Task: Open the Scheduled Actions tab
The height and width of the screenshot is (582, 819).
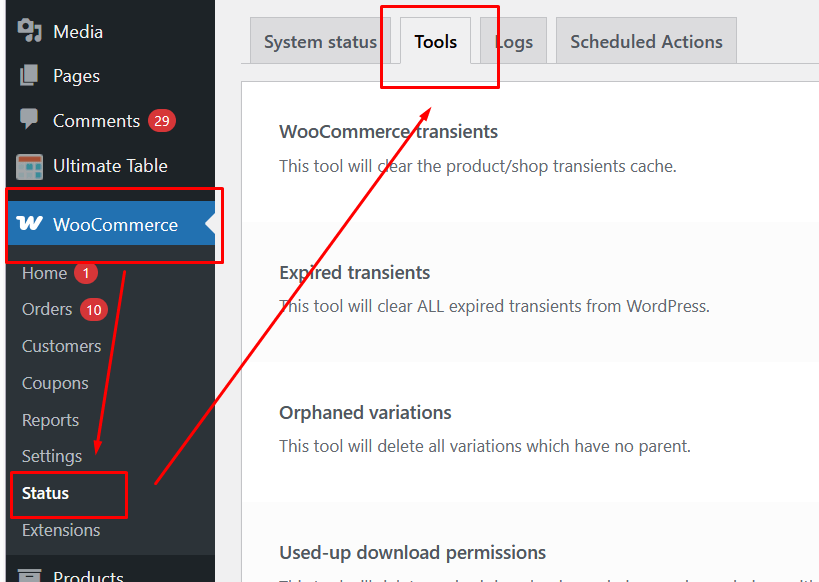Action: click(x=645, y=41)
